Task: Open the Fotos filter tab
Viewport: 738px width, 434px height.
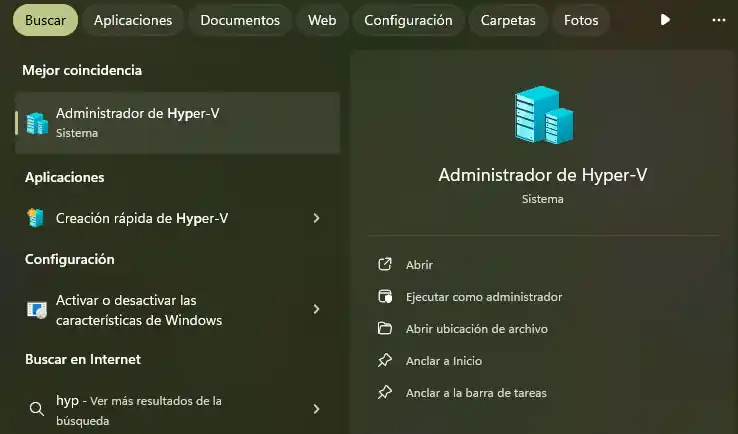Action: (x=581, y=20)
